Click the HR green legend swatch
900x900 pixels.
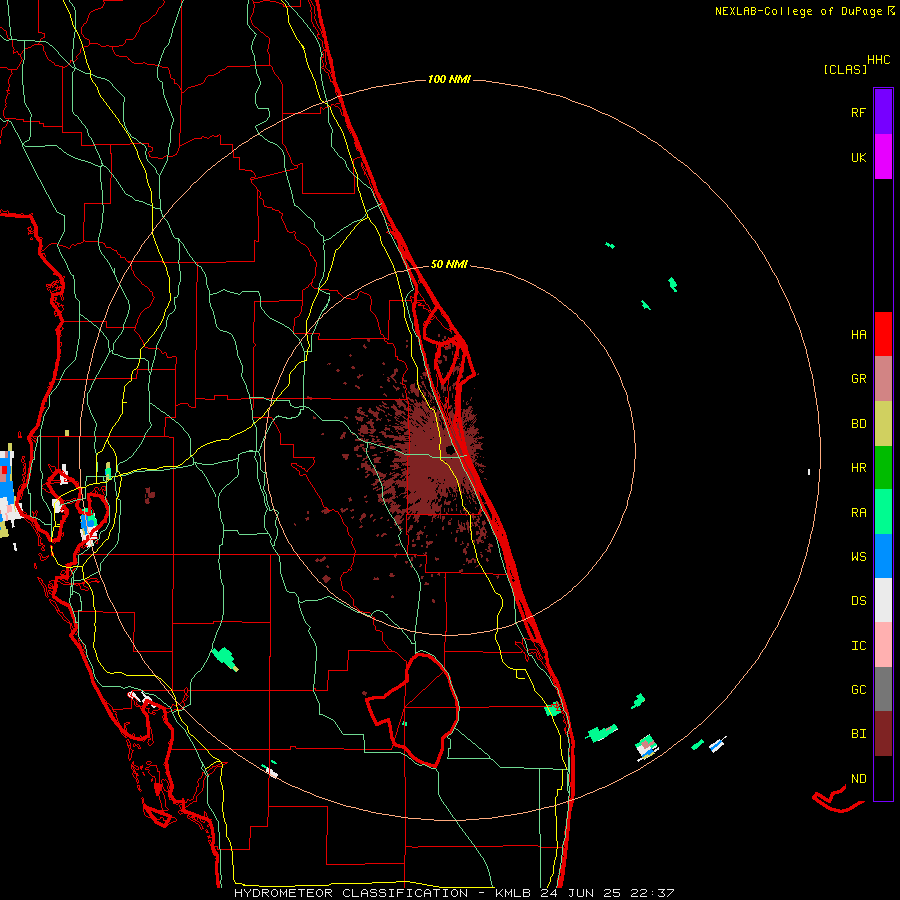pyautogui.click(x=883, y=468)
